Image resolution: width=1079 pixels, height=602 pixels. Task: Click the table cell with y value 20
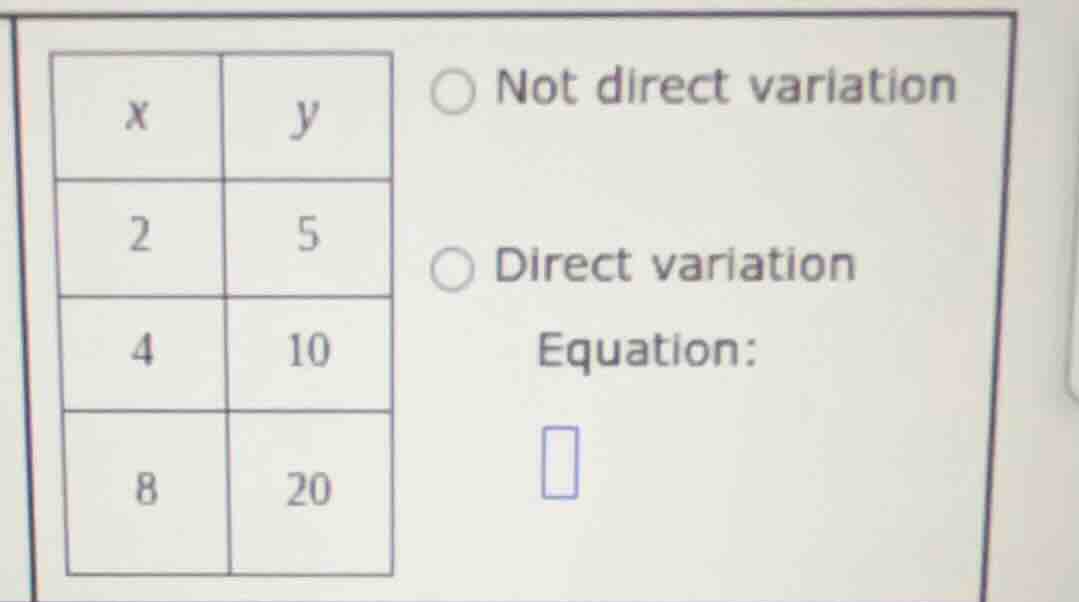pyautogui.click(x=309, y=491)
